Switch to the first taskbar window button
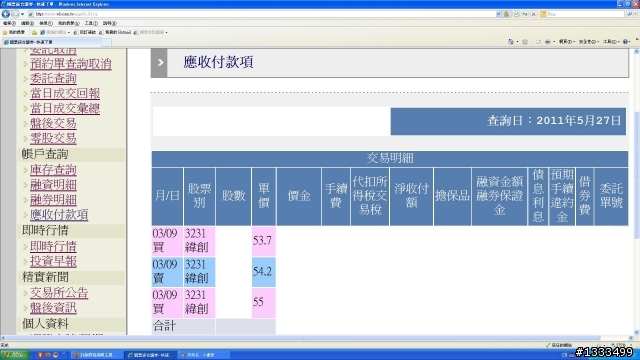The height and width of the screenshot is (360, 640). click(x=97, y=355)
